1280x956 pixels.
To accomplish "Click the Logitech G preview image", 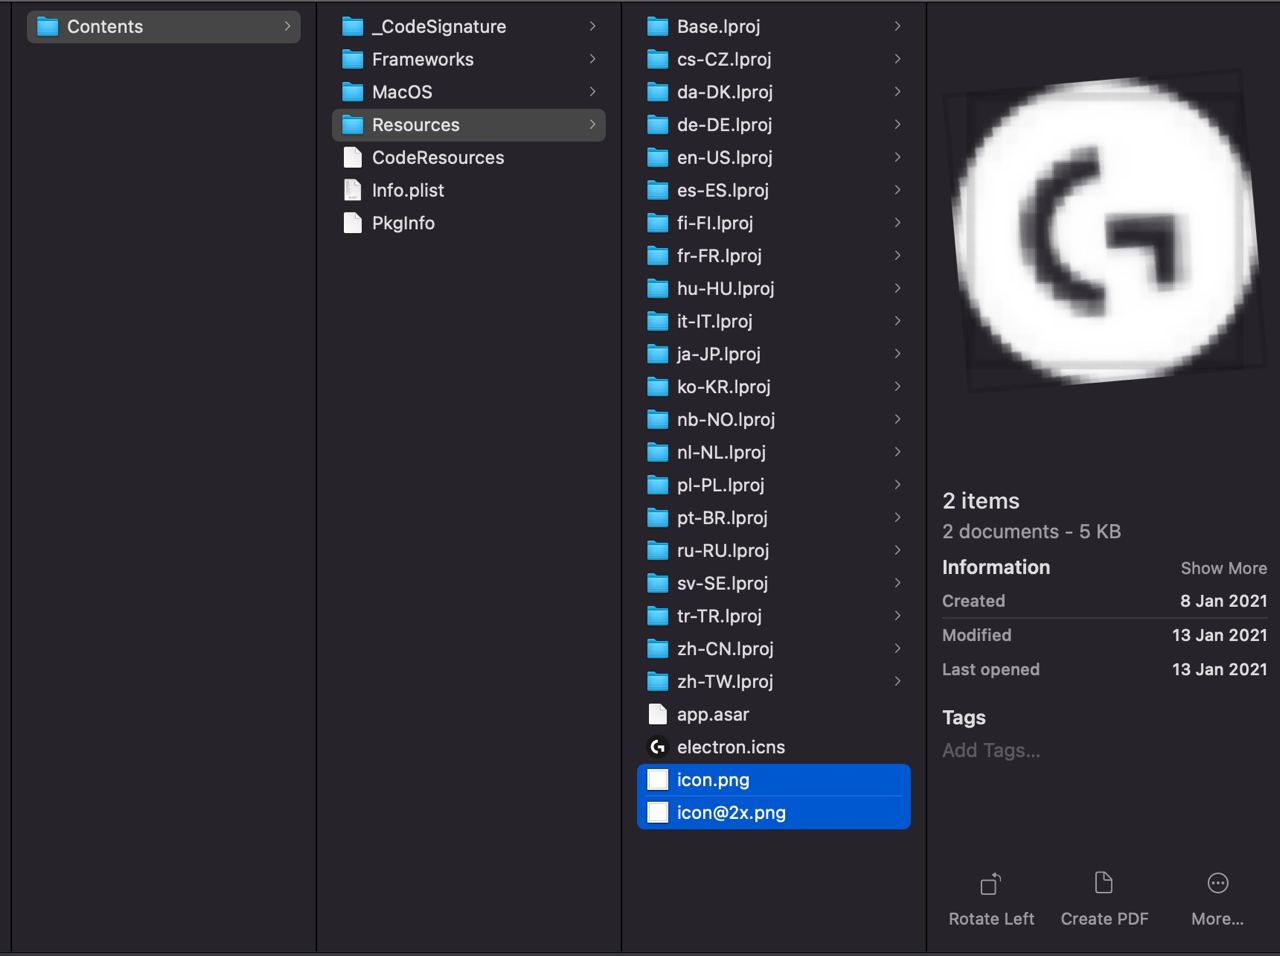I will pyautogui.click(x=1103, y=230).
